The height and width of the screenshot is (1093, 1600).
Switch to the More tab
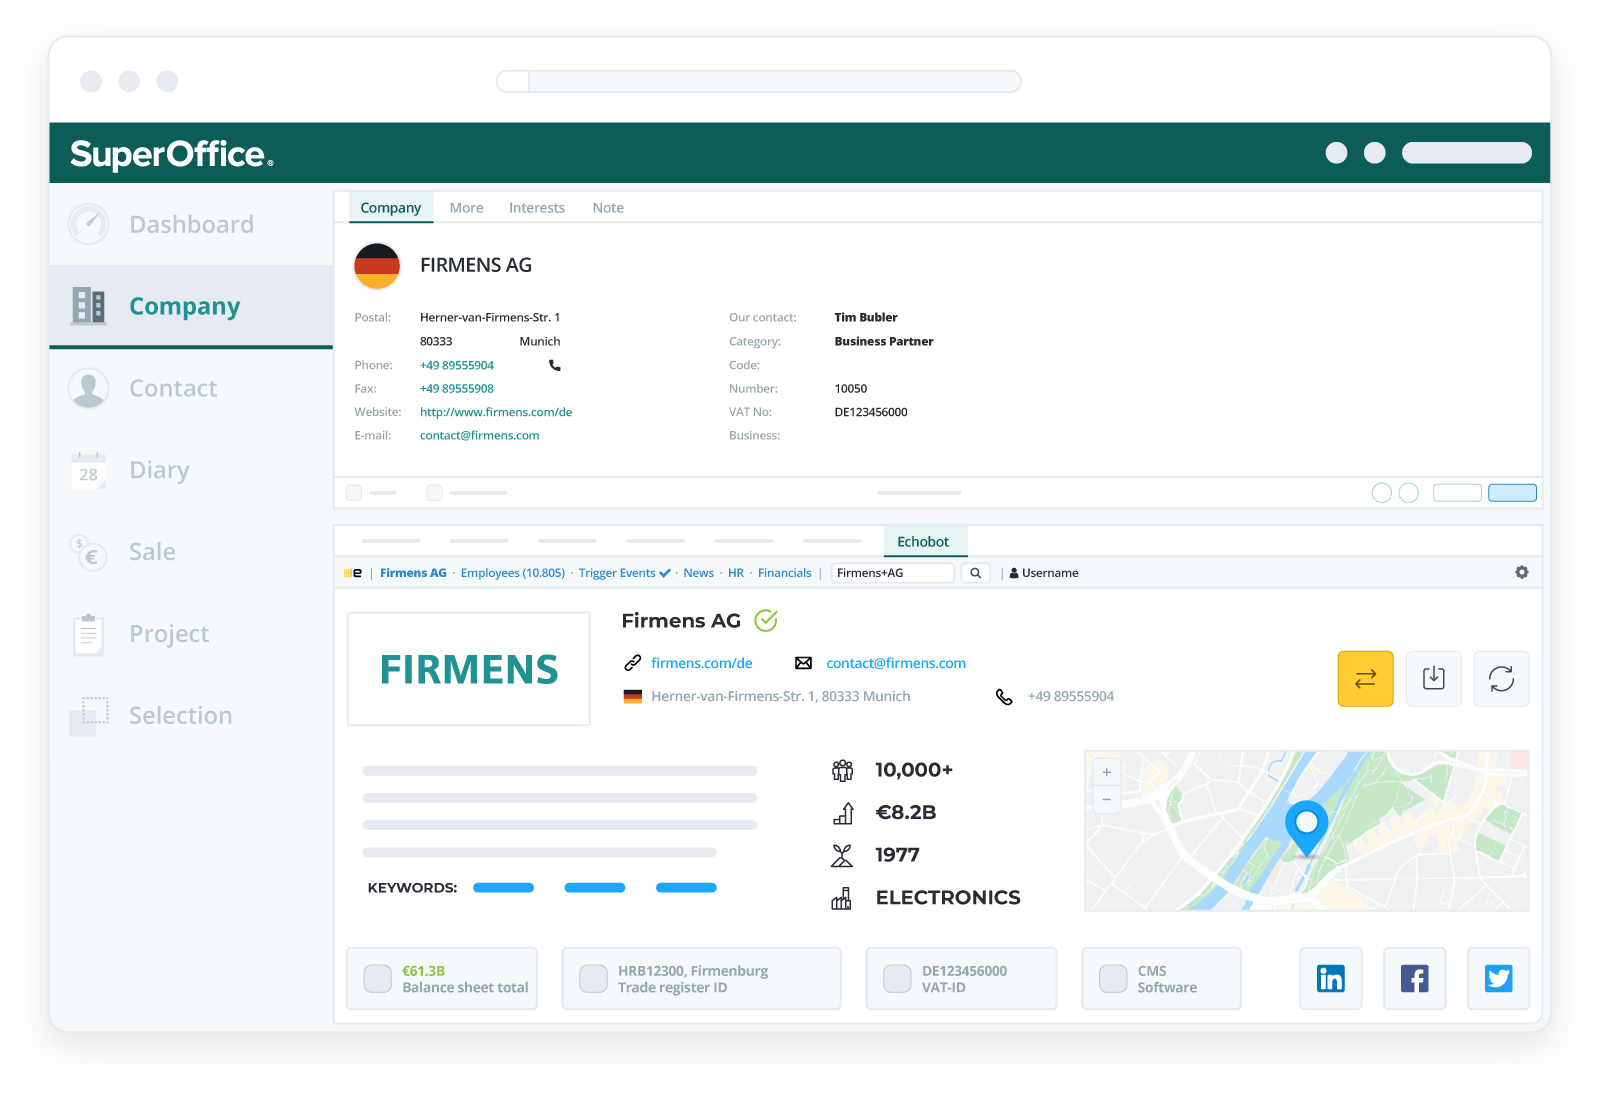click(x=466, y=208)
